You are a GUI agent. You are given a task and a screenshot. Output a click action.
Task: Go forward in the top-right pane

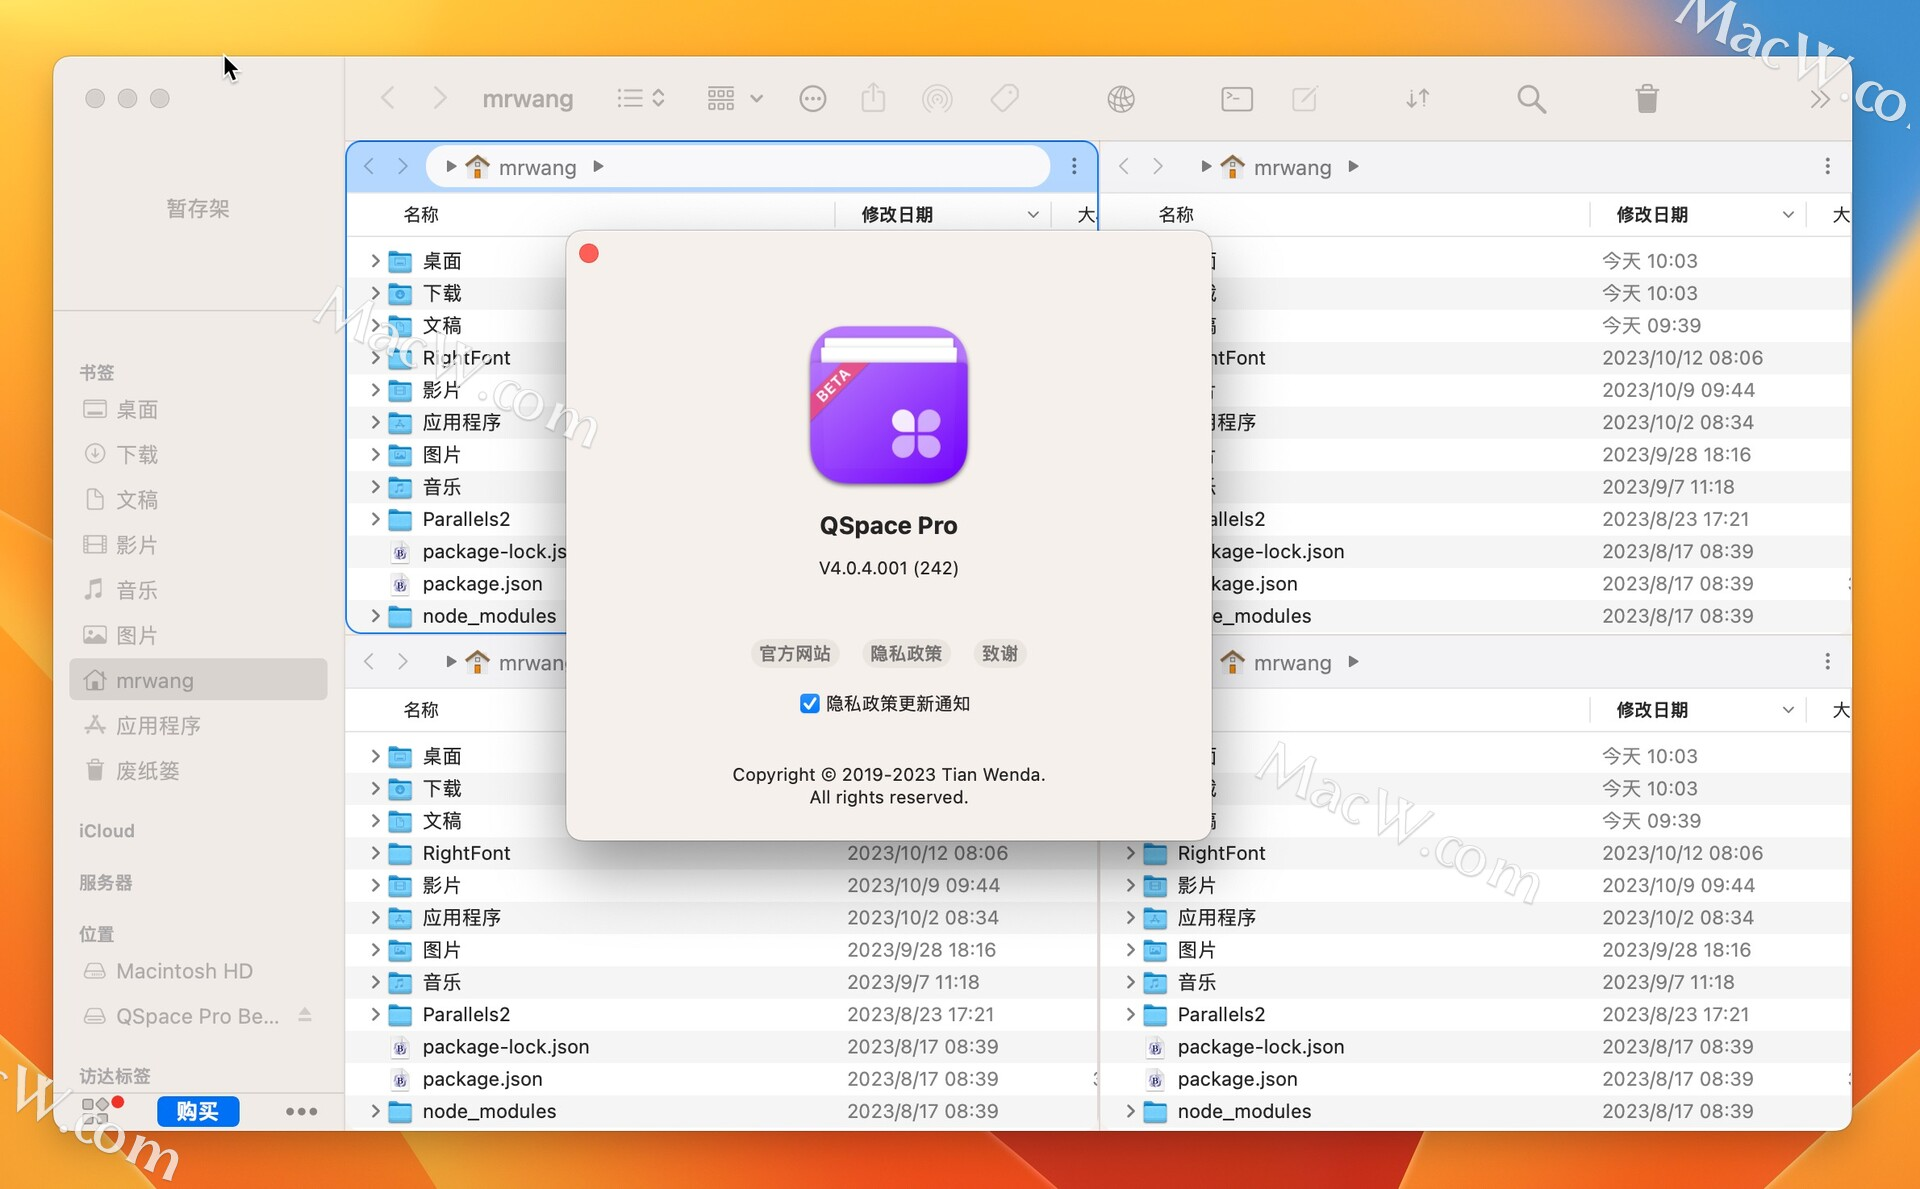click(x=1158, y=166)
